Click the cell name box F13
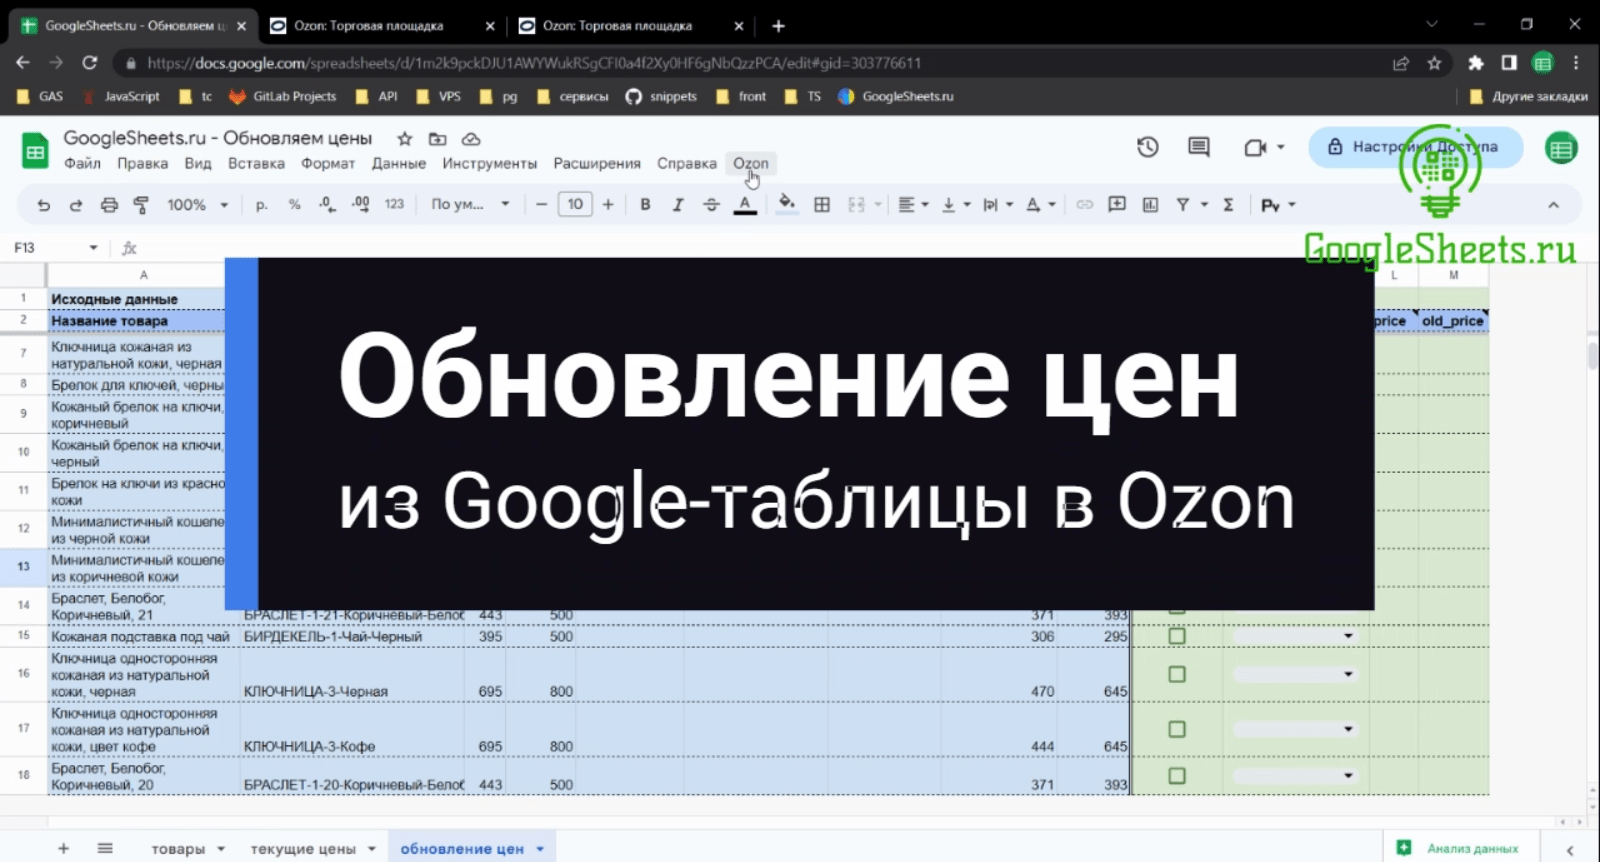The height and width of the screenshot is (862, 1600). [x=55, y=248]
